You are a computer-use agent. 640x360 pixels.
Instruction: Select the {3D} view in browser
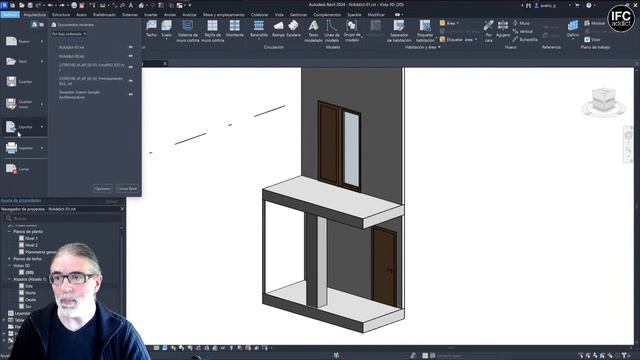(x=29, y=272)
